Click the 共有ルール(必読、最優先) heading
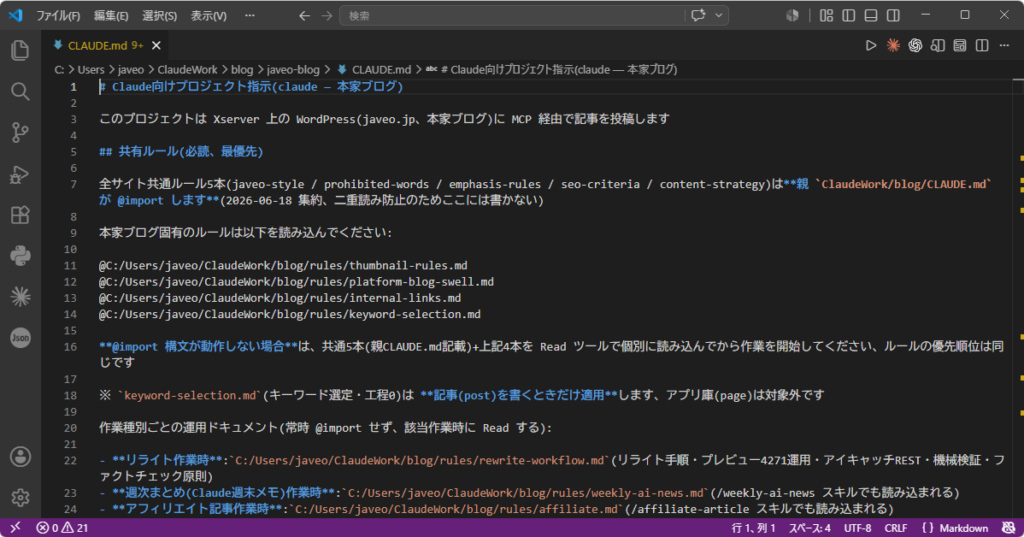1024x537 pixels. point(181,152)
